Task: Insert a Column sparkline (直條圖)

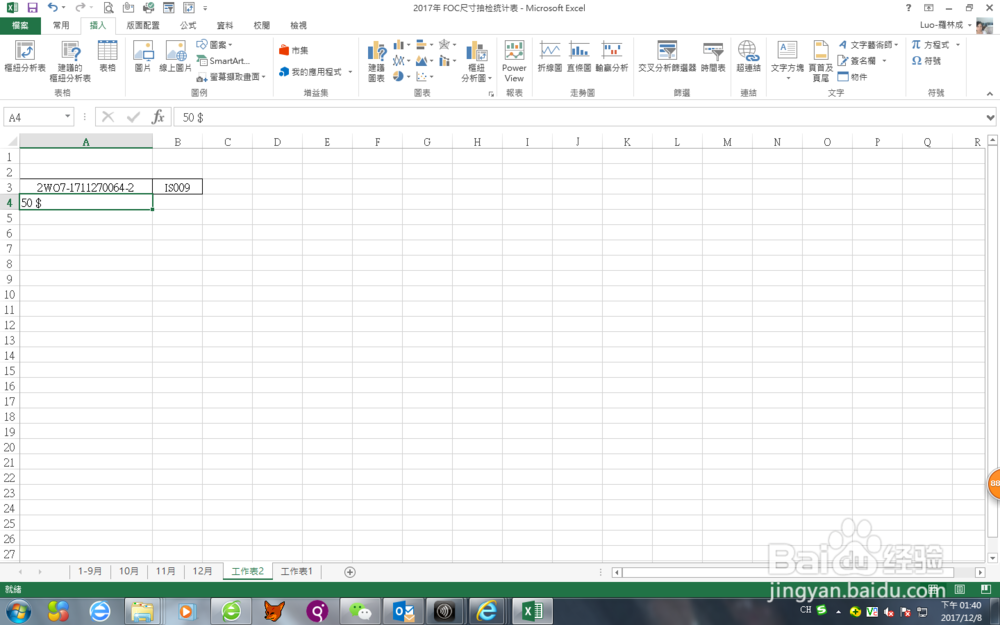Action: (x=579, y=56)
